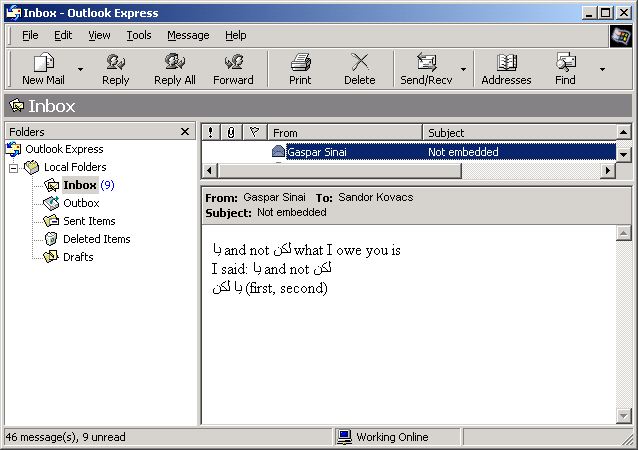638x450 pixels.
Task: Click message list horizontal scroll left arrow
Action: point(210,170)
